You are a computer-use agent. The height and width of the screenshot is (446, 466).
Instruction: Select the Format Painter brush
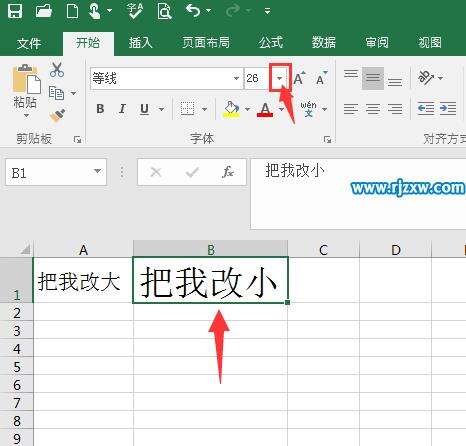pyautogui.click(x=57, y=115)
